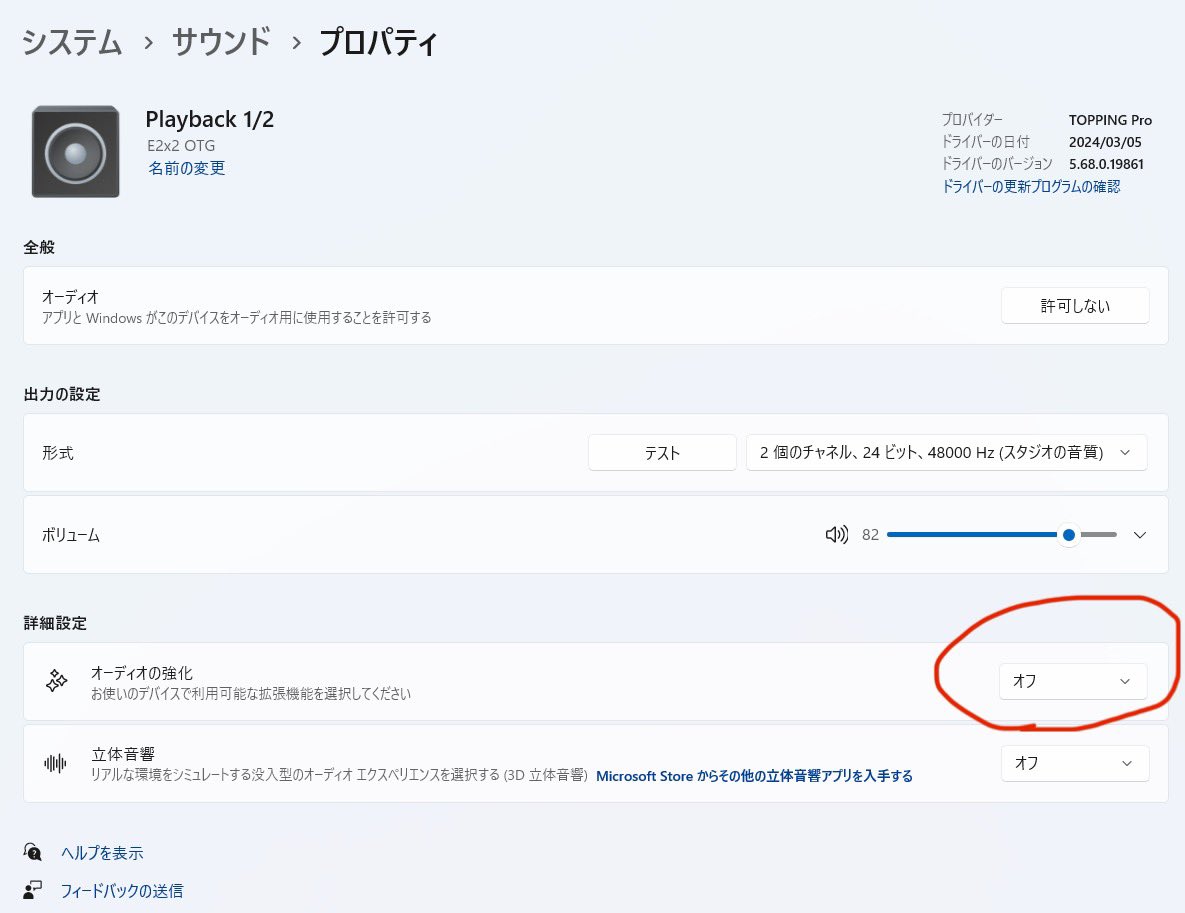The width and height of the screenshot is (1185, 913).
Task: Click the volume value 82
Action: [871, 535]
